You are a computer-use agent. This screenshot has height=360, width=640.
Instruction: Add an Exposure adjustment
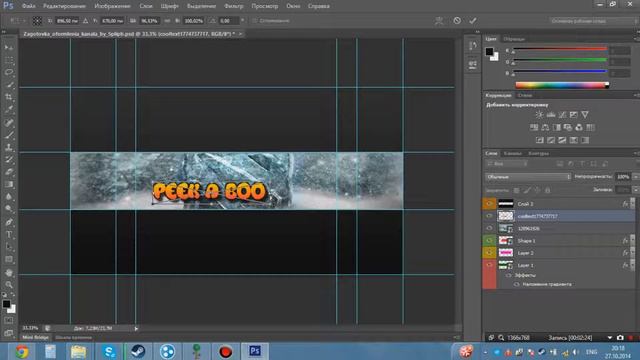tap(573, 115)
